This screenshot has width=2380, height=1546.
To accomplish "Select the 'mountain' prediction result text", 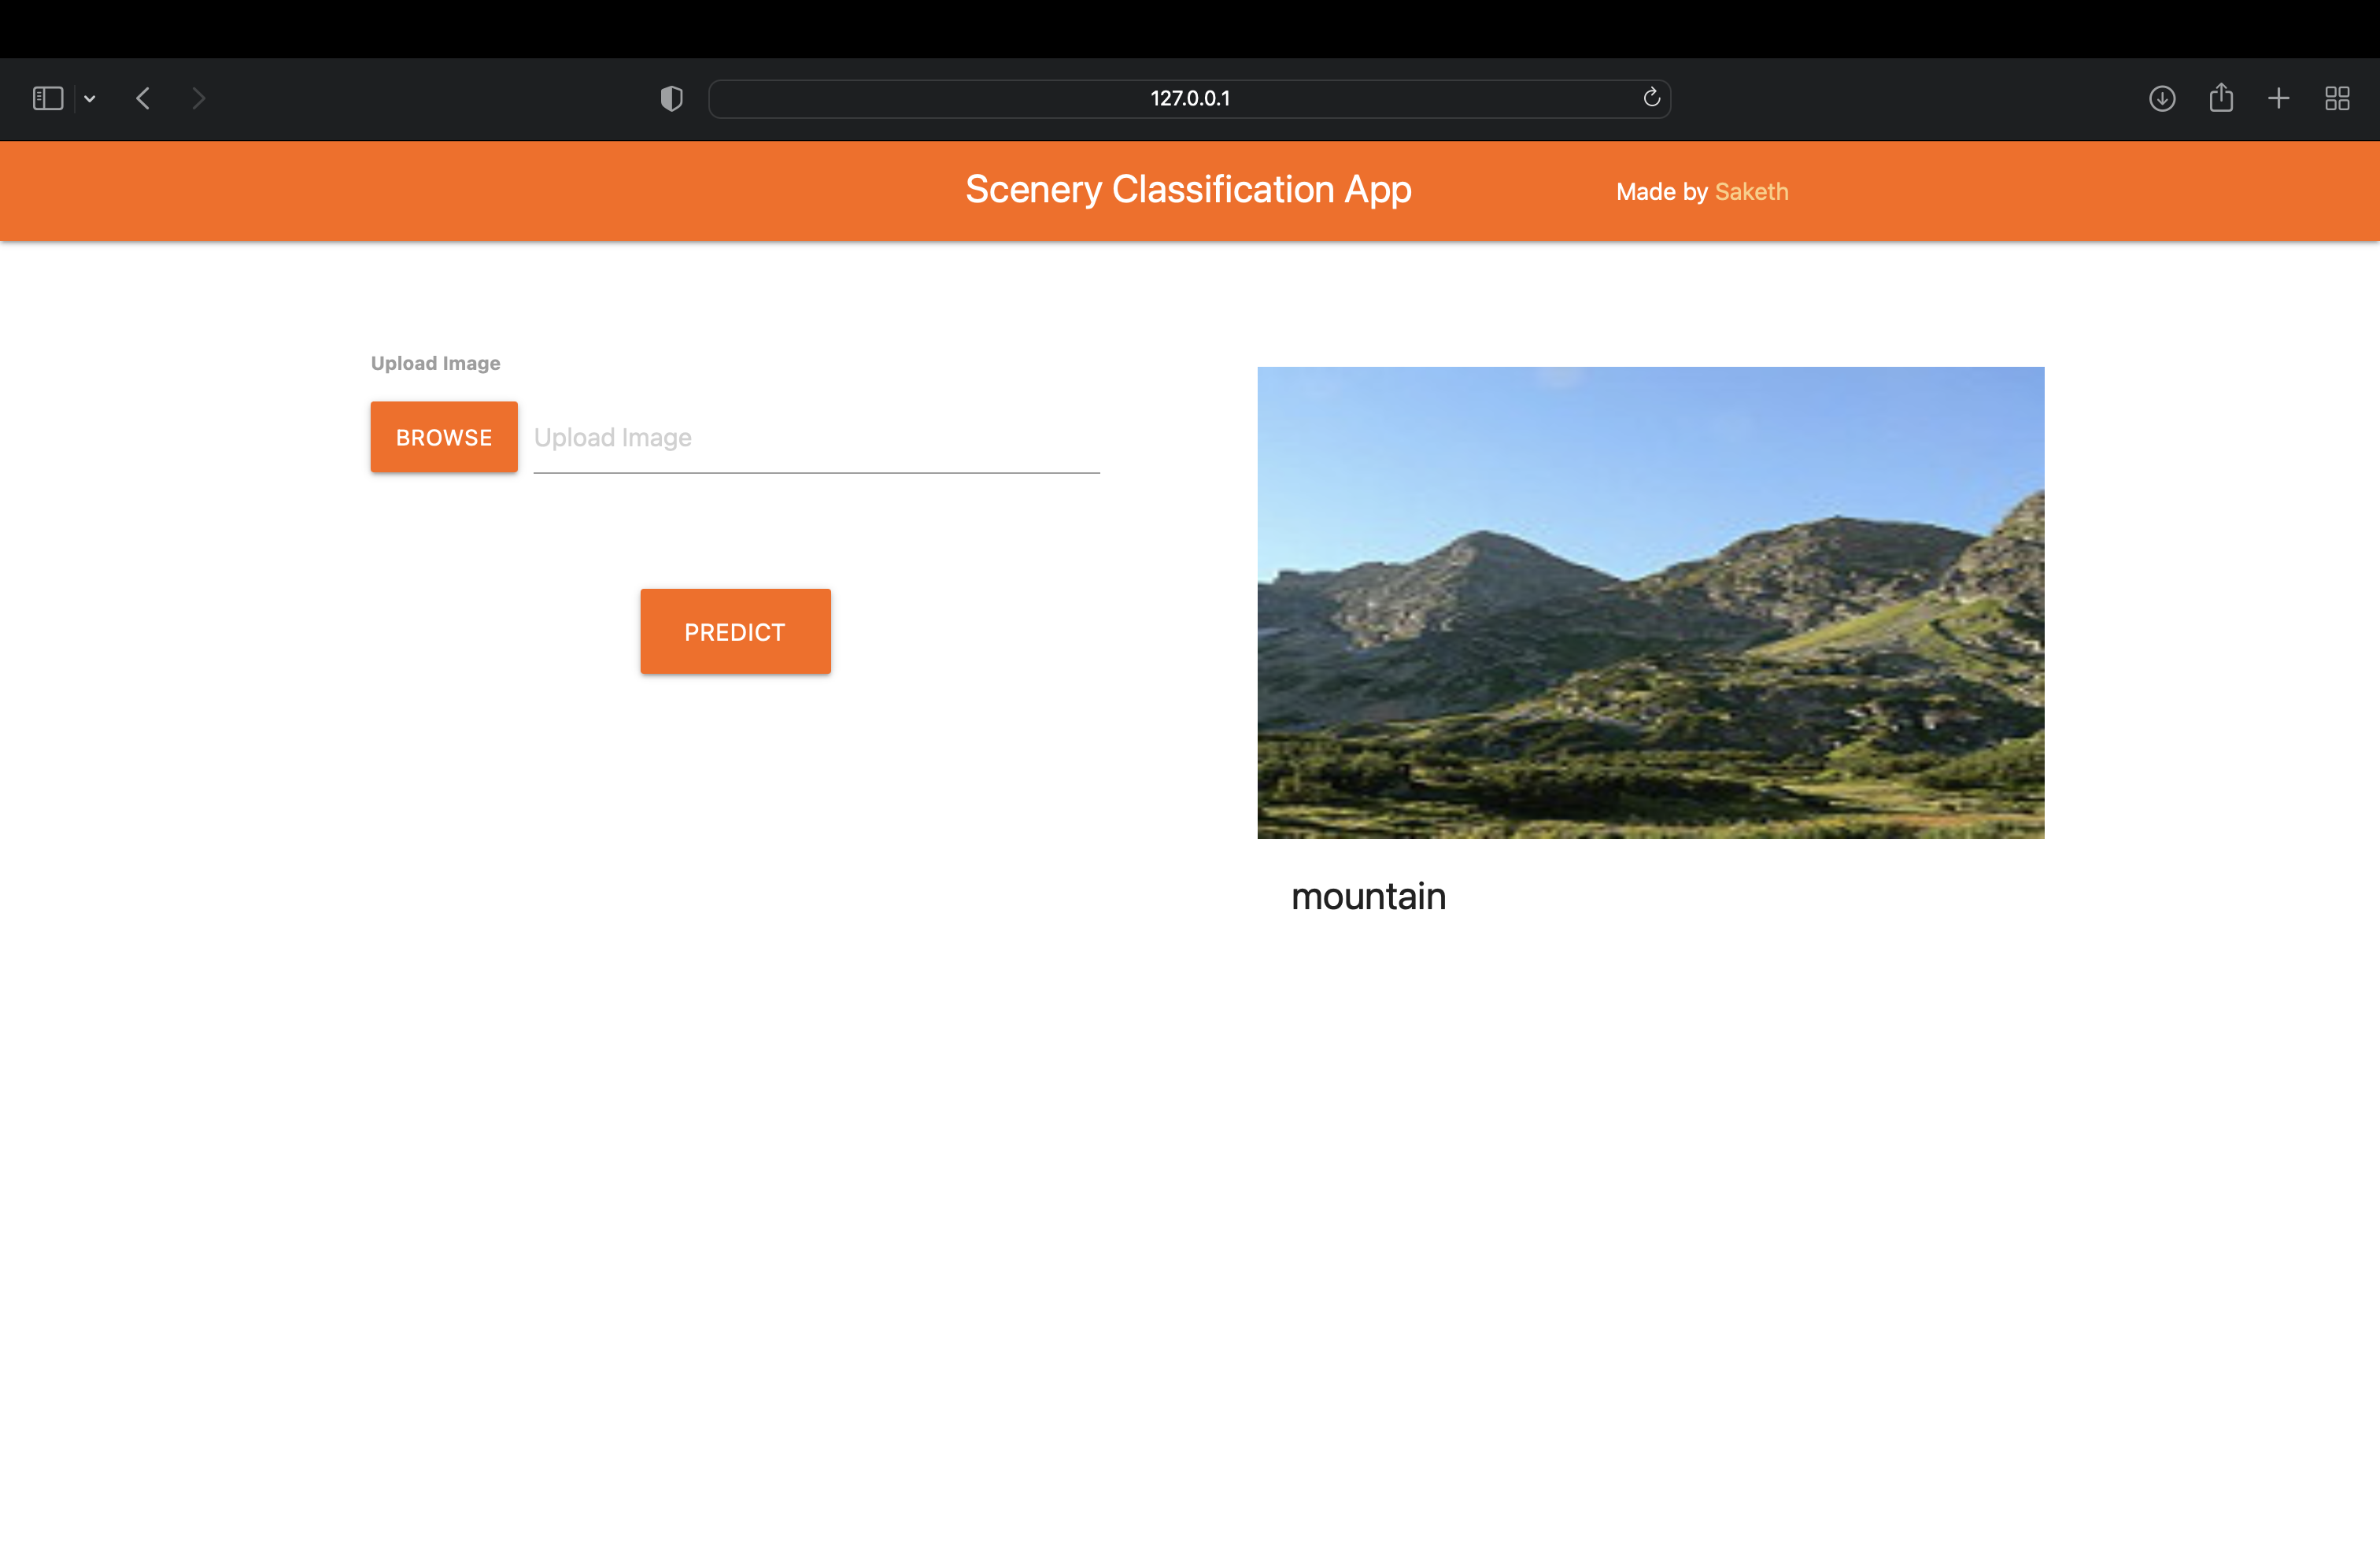I will point(1368,896).
